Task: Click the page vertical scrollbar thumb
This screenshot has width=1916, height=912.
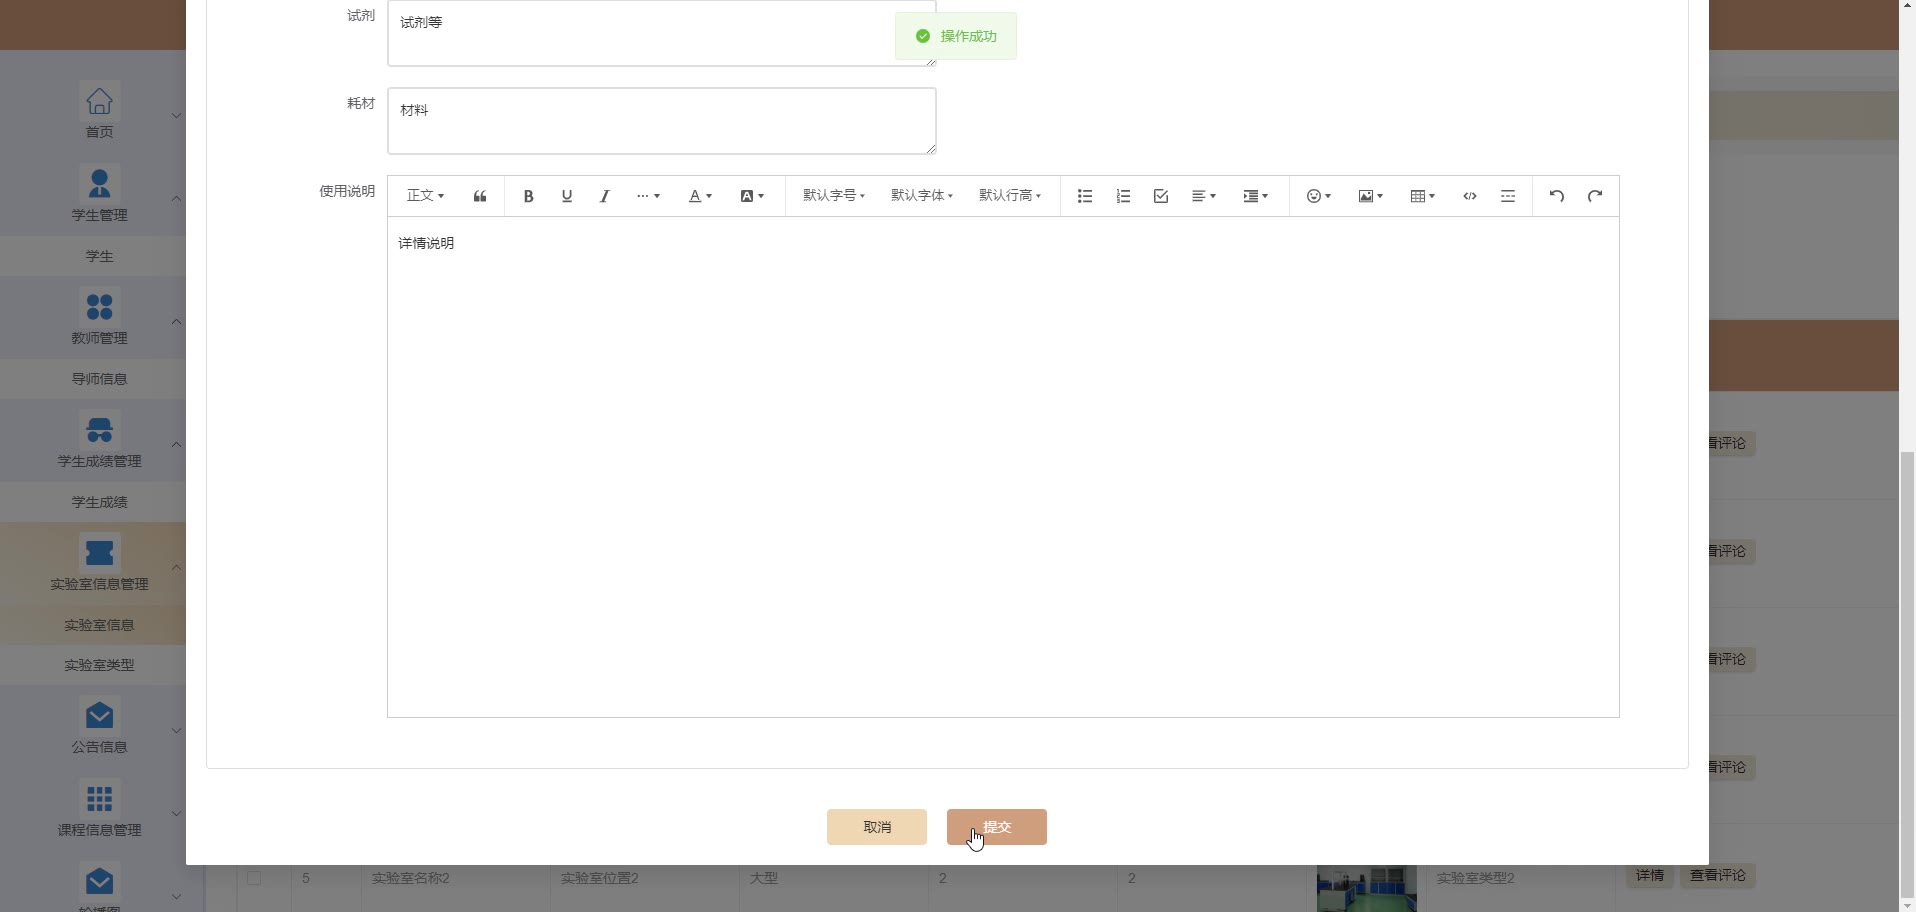Action: click(1907, 675)
